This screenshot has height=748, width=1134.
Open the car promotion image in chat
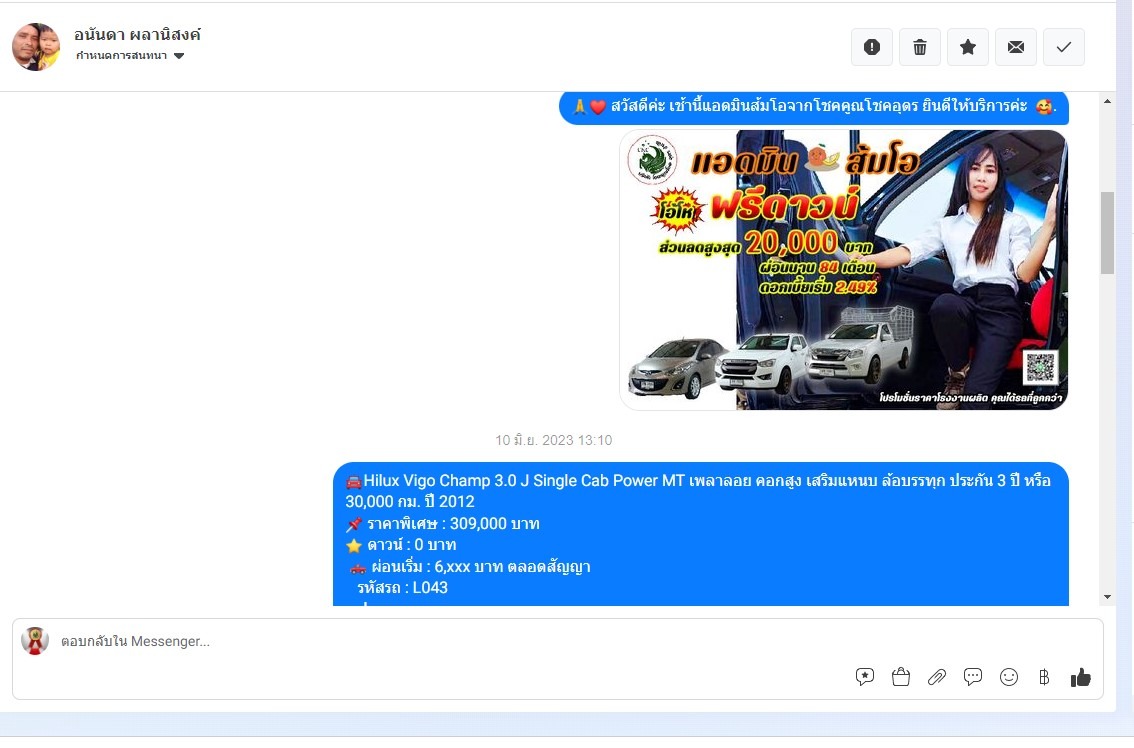(x=843, y=270)
